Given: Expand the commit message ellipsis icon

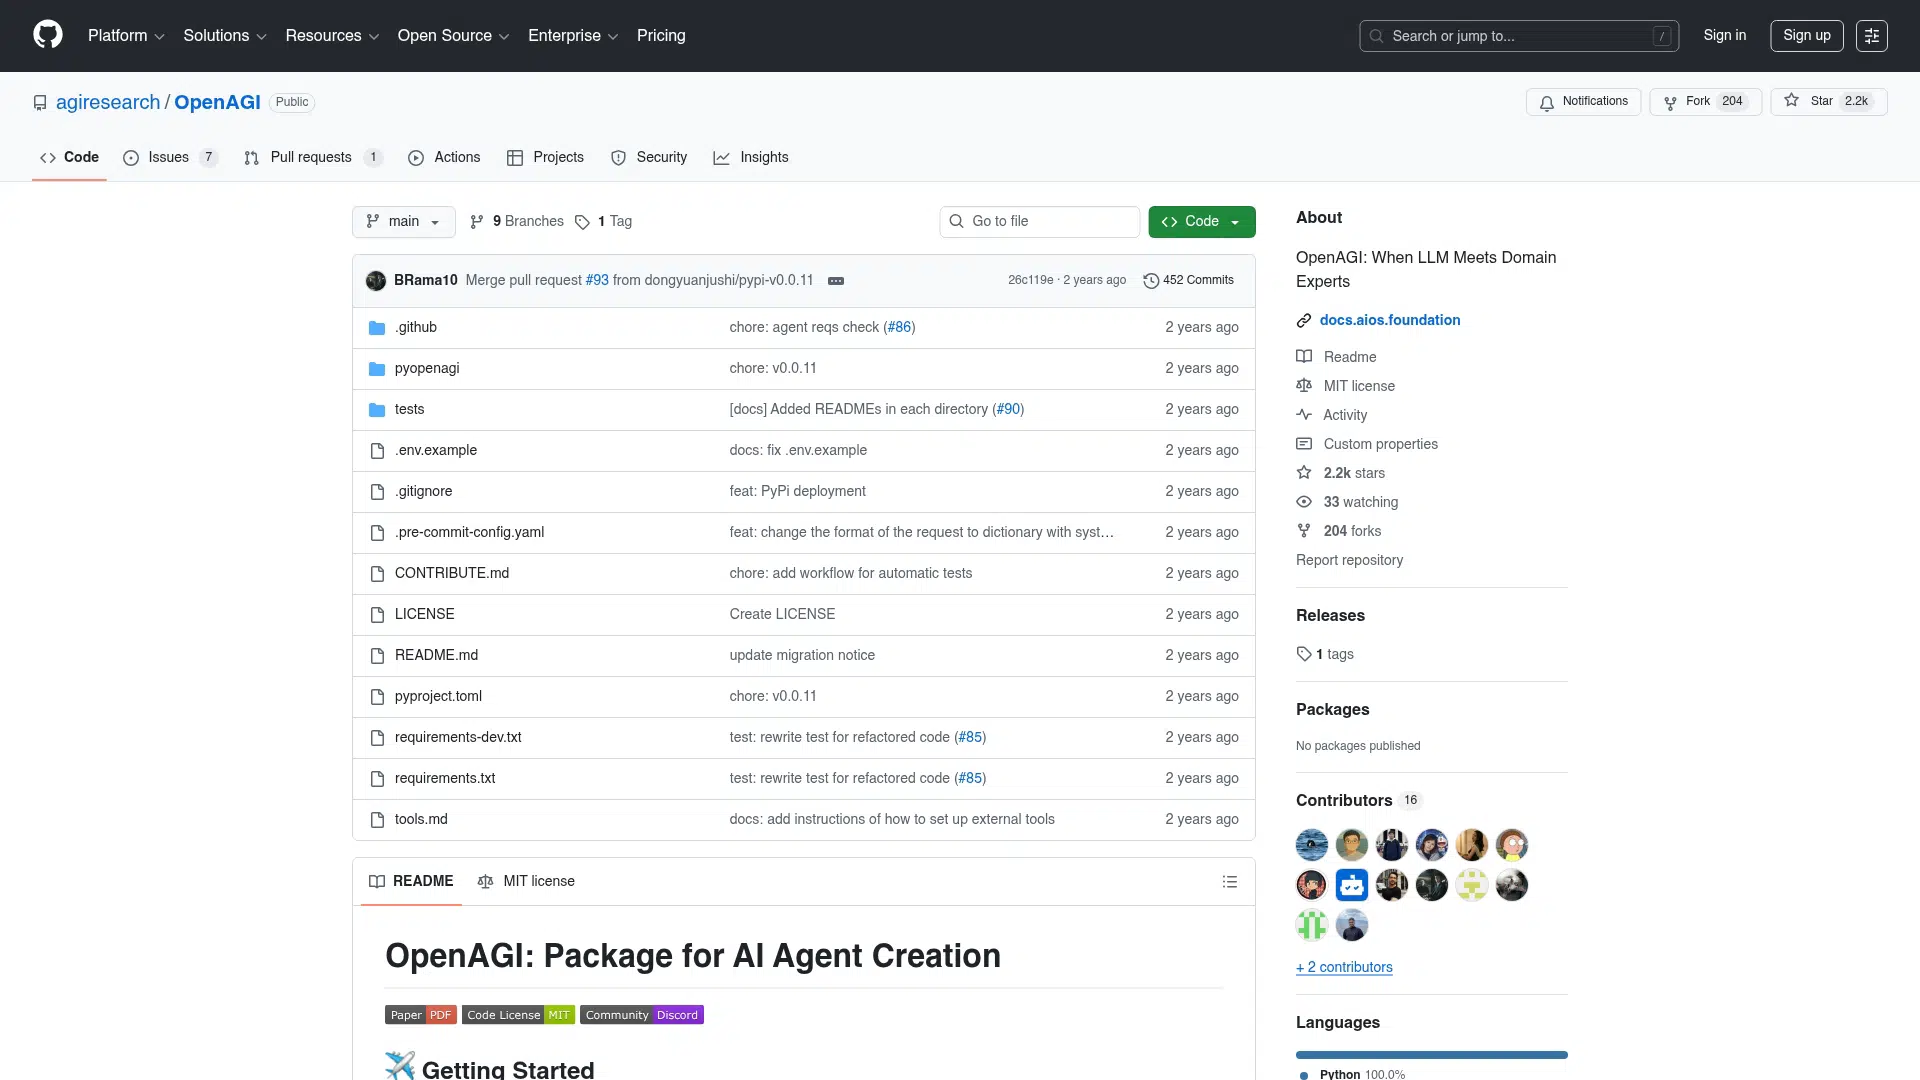Looking at the screenshot, I should pyautogui.click(x=836, y=281).
